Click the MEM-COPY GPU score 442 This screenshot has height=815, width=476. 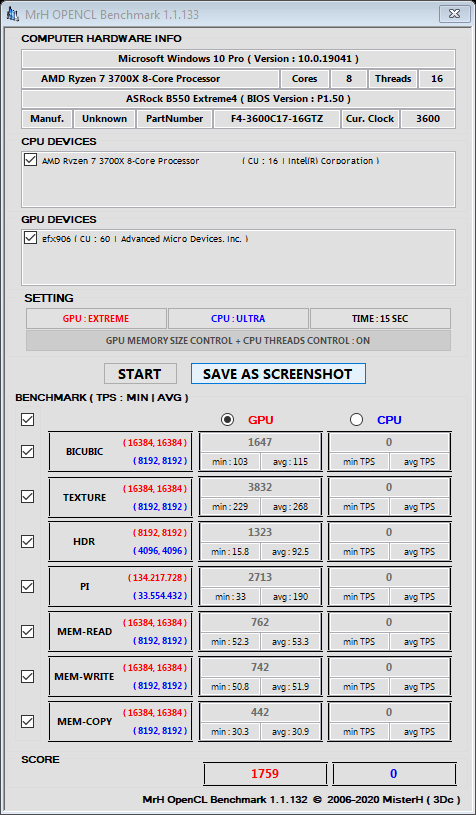pyautogui.click(x=260, y=712)
